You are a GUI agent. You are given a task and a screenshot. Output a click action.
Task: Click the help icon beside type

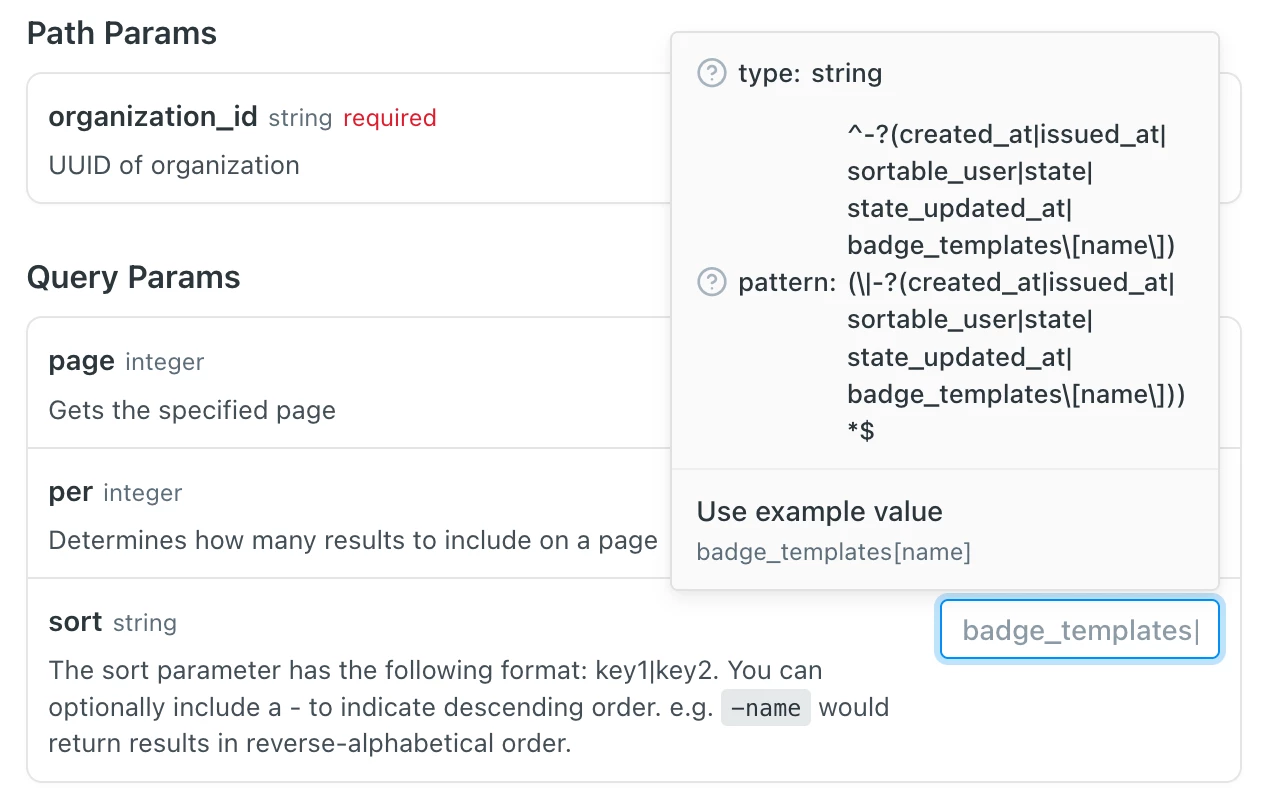click(x=711, y=73)
